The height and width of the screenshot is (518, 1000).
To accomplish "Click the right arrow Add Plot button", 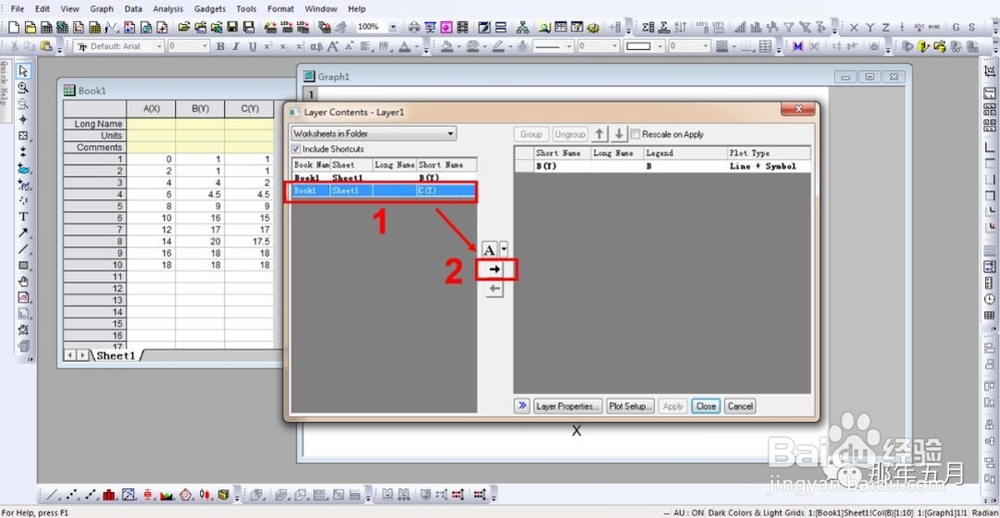I will coord(494,270).
